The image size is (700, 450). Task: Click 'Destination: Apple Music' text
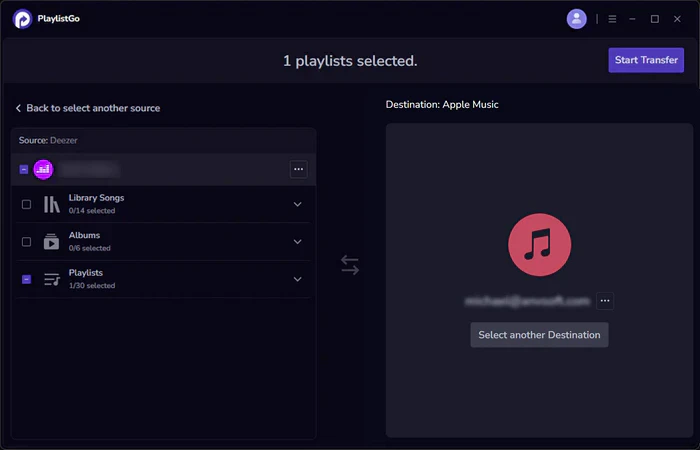(442, 104)
